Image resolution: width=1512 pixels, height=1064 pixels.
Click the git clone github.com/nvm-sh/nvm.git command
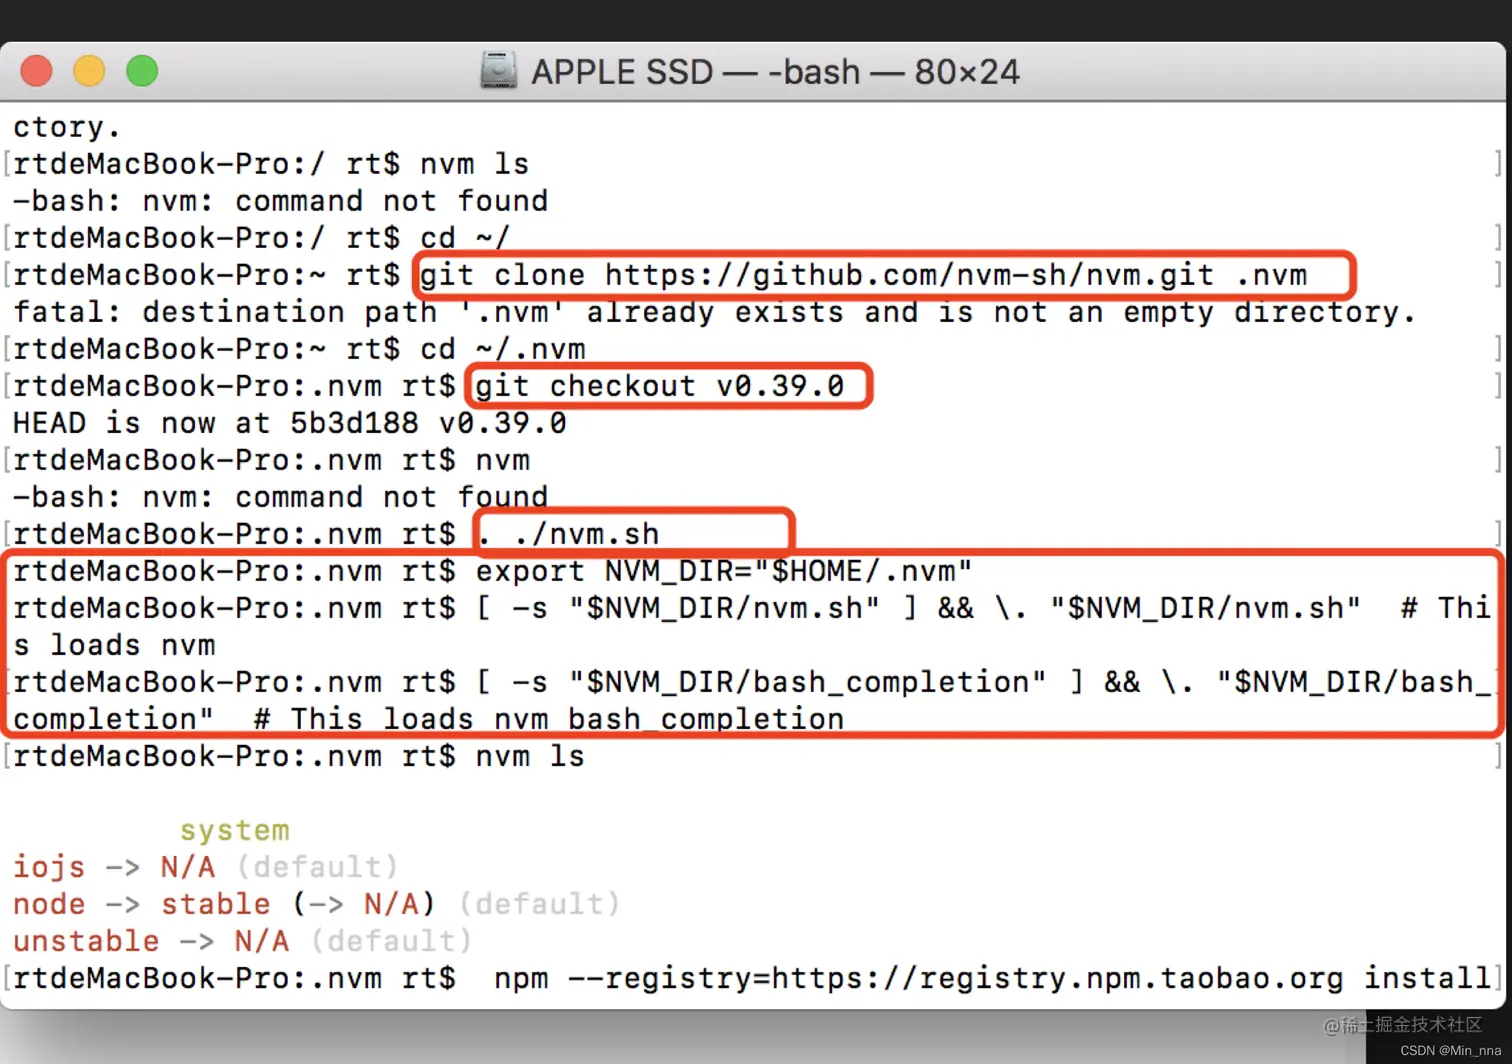(863, 275)
